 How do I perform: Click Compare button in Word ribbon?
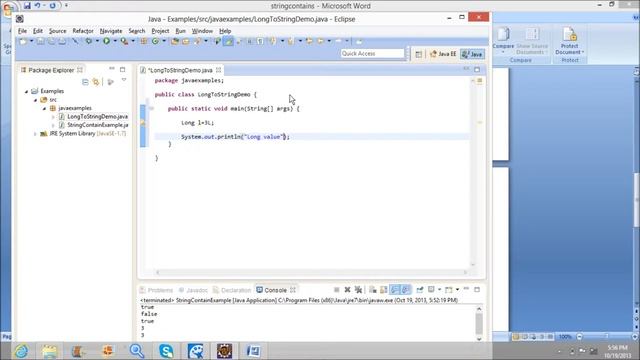[503, 40]
